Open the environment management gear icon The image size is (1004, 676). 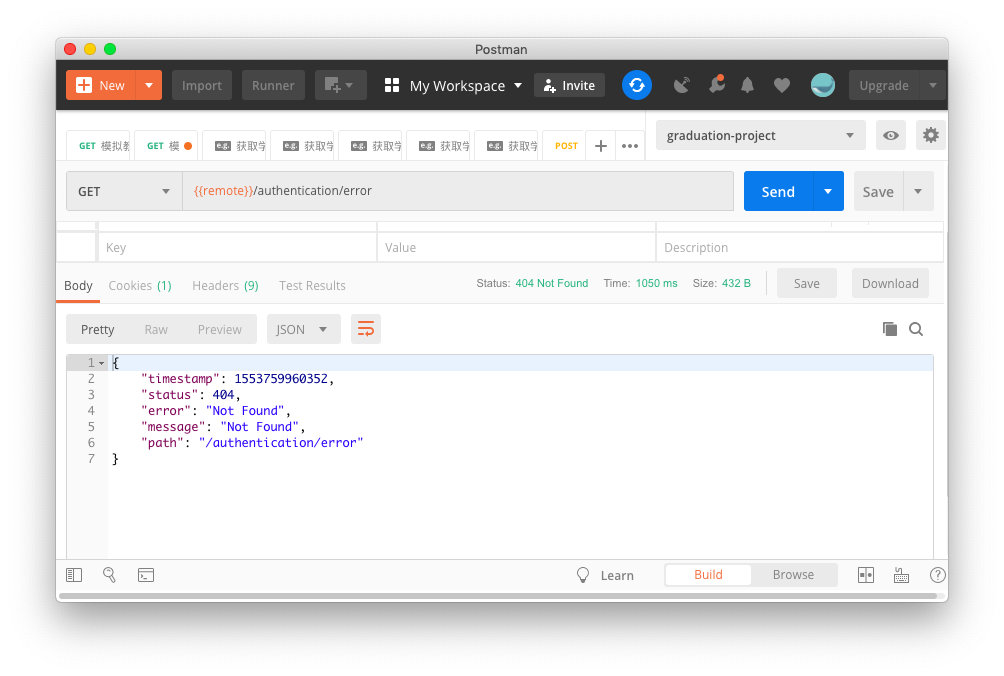930,136
